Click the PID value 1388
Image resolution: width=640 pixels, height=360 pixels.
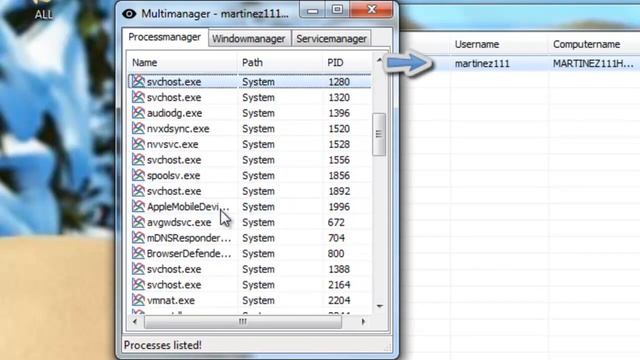point(339,269)
